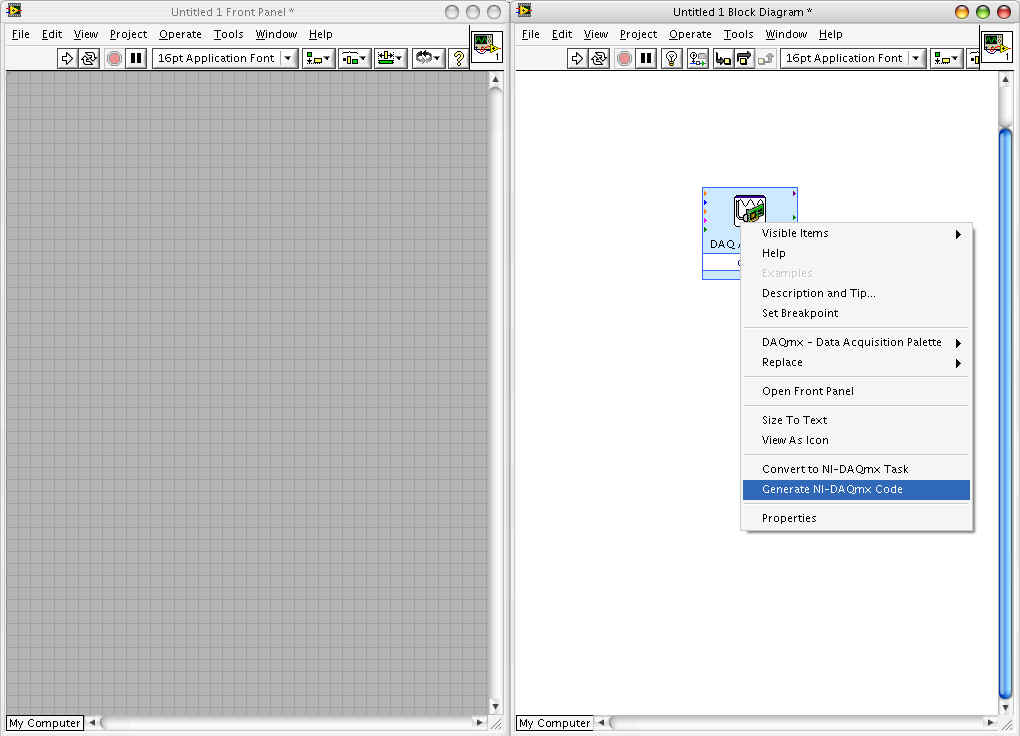Click VI icon pane in Front Panel

[487, 47]
